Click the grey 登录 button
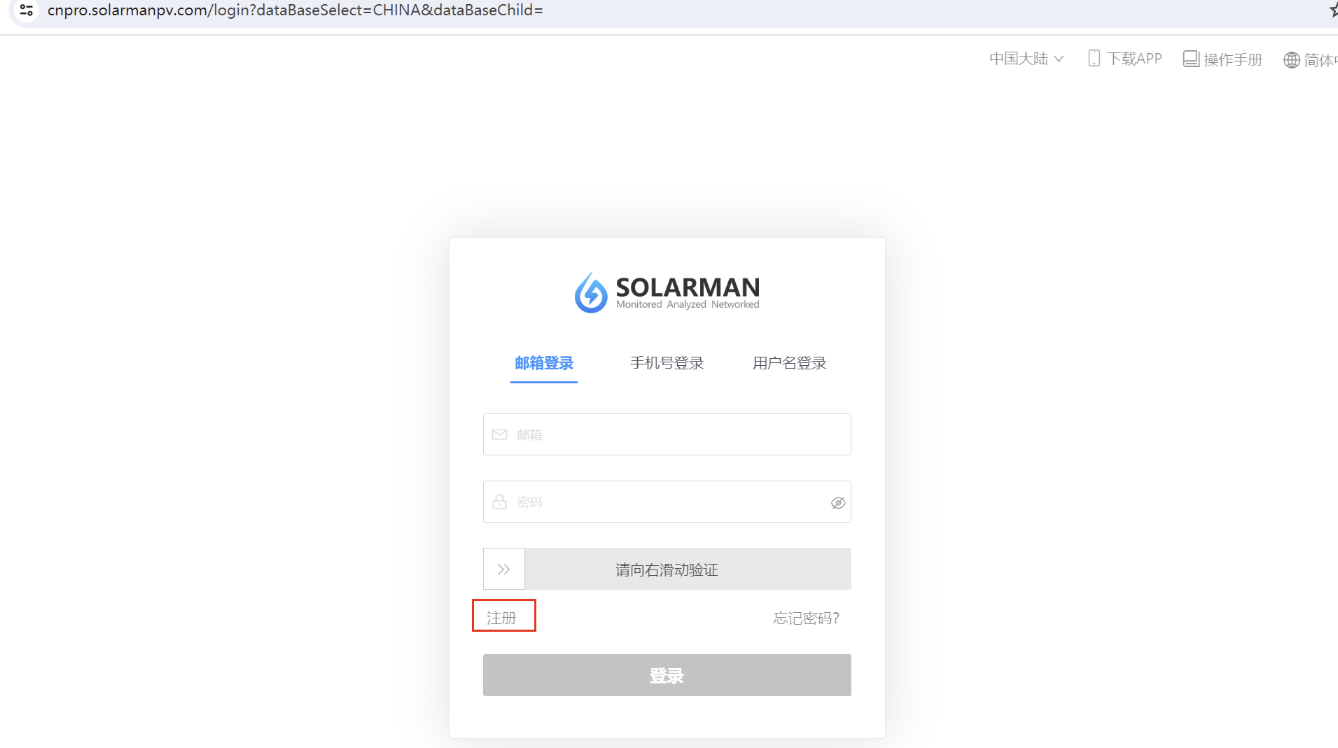 (667, 675)
